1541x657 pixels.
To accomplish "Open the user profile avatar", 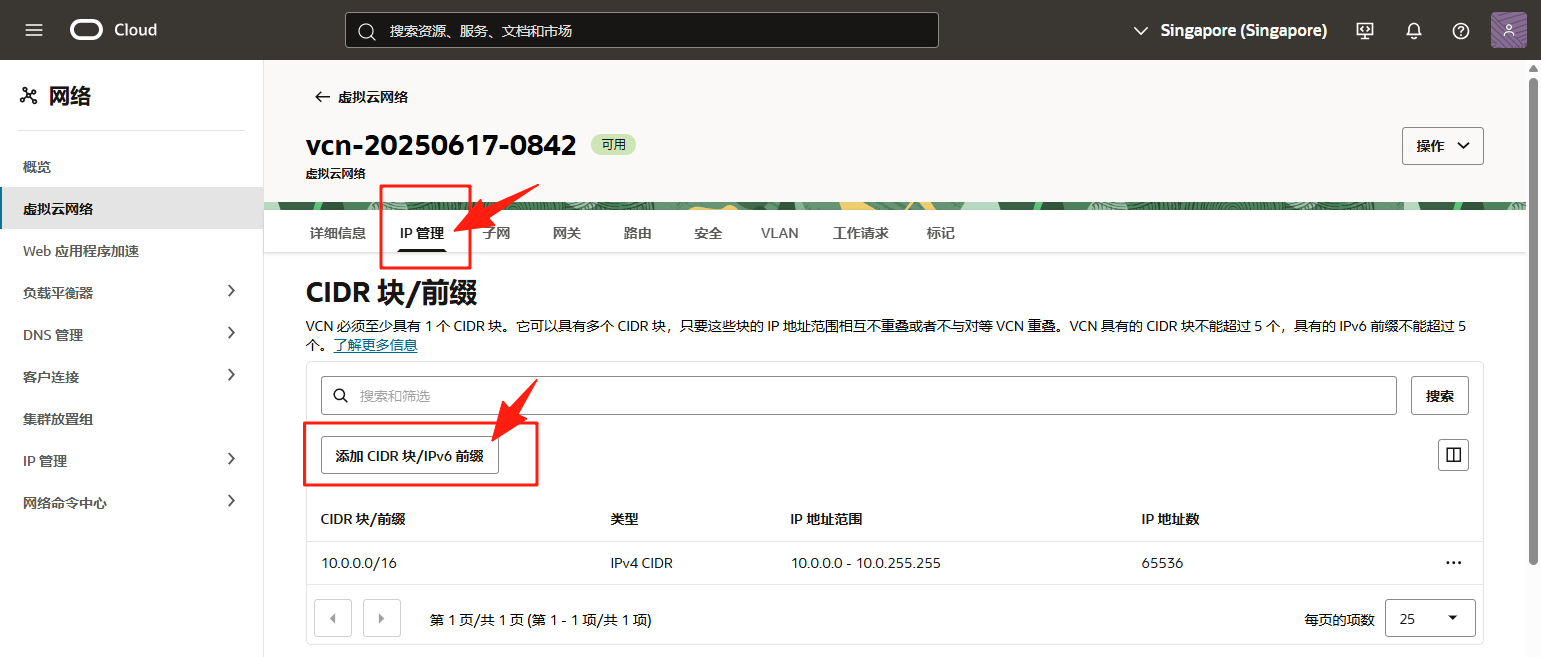I will [x=1508, y=30].
